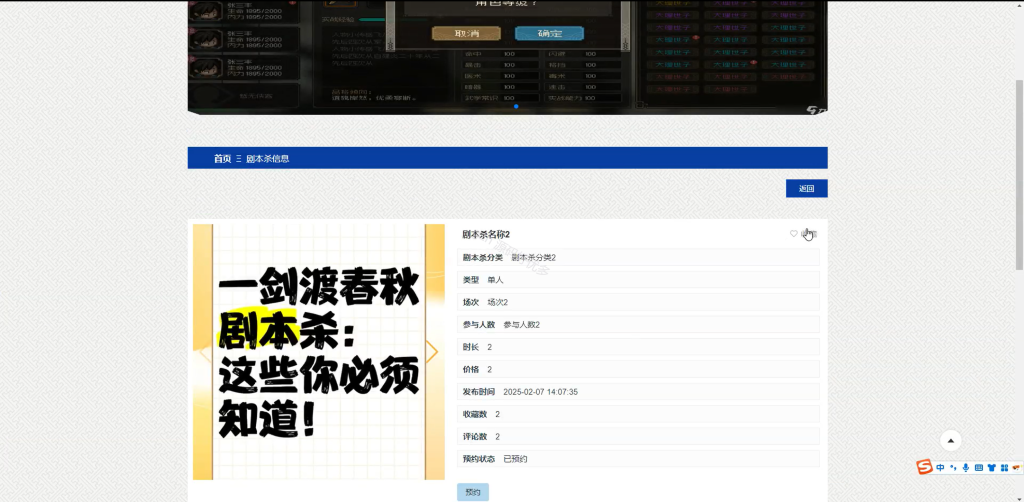Image resolution: width=1024 pixels, height=502 pixels.
Task: Click the 剧本杀名称2 title text
Action: coord(486,234)
